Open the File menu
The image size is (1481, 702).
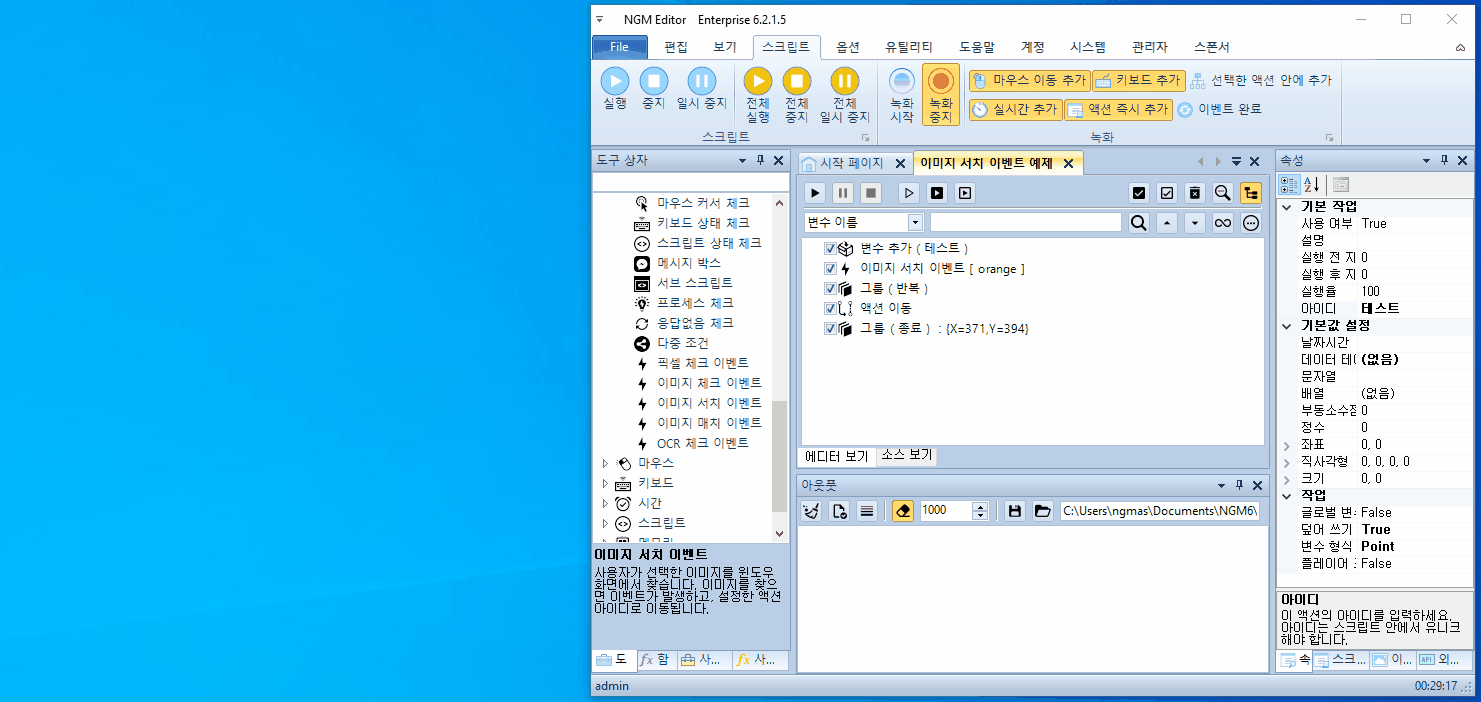tap(620, 47)
